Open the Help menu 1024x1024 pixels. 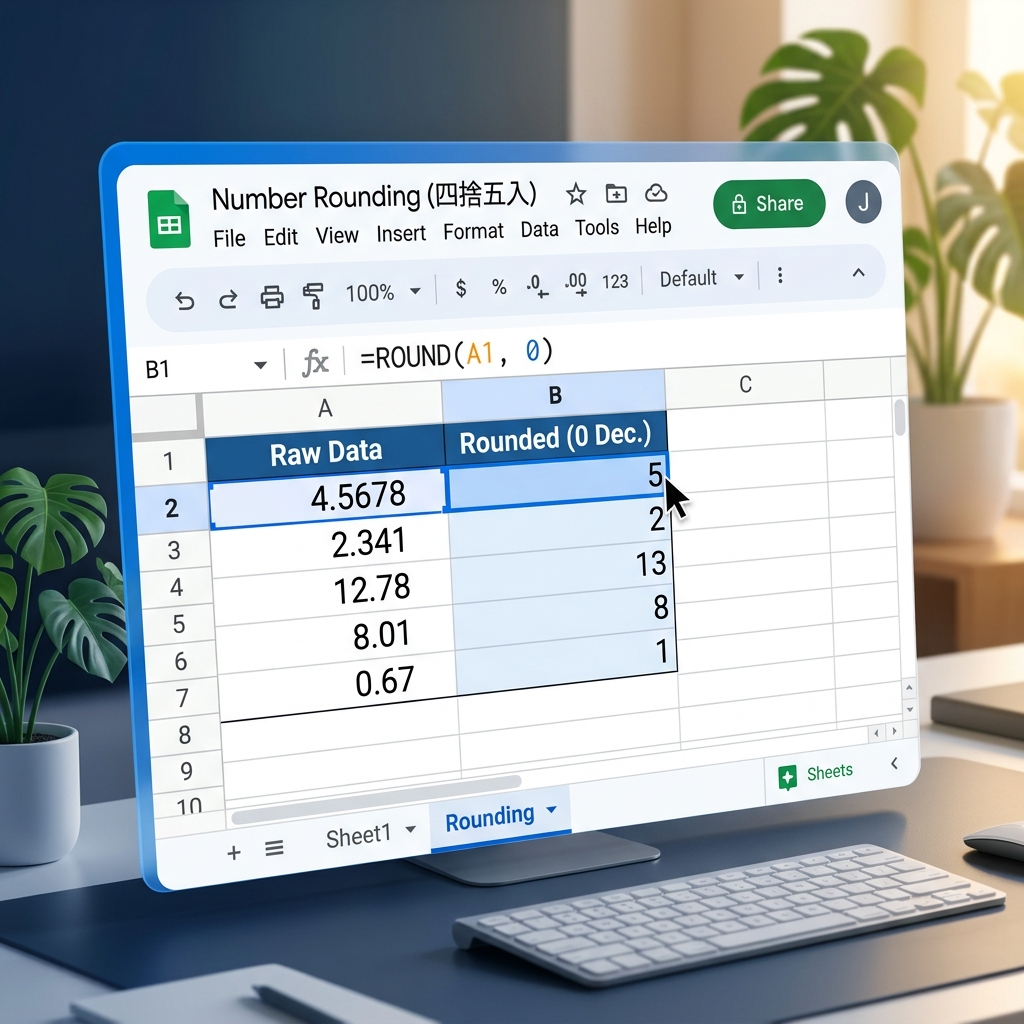pos(653,226)
